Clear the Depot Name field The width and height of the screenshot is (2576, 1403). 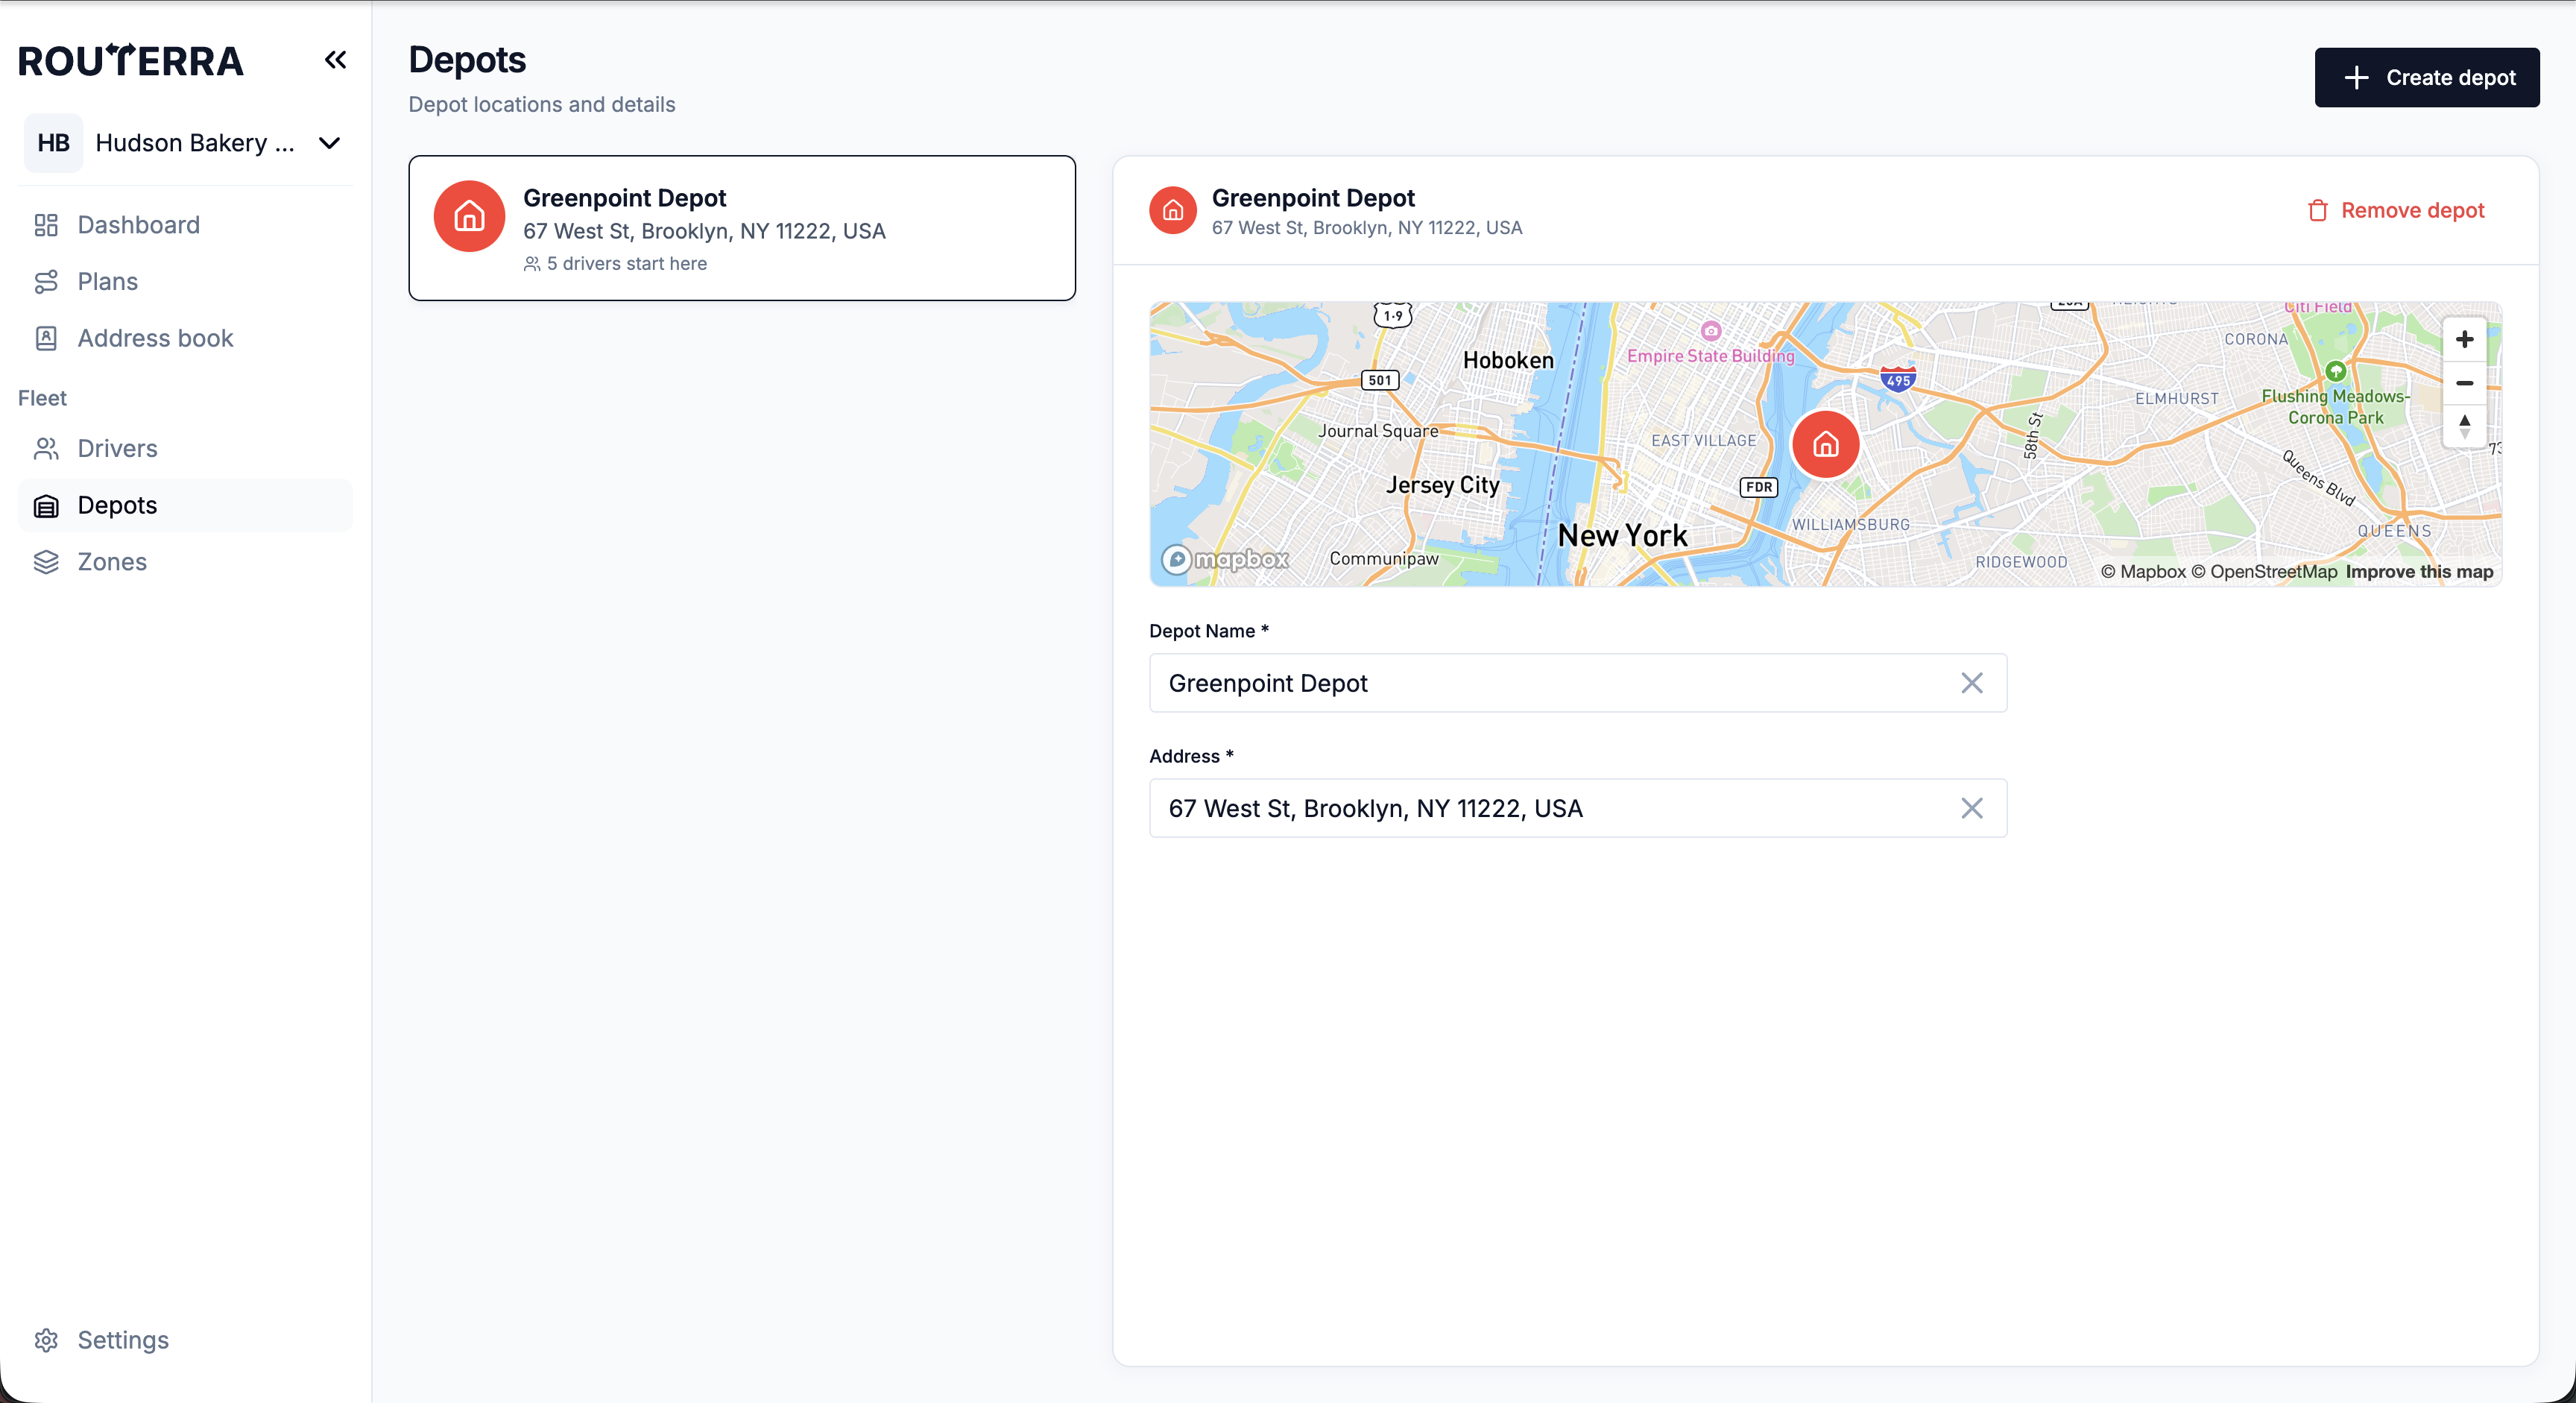pyautogui.click(x=1971, y=683)
